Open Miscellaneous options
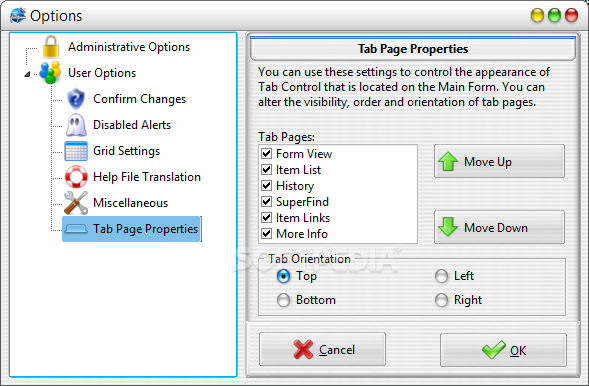 pyautogui.click(x=130, y=203)
